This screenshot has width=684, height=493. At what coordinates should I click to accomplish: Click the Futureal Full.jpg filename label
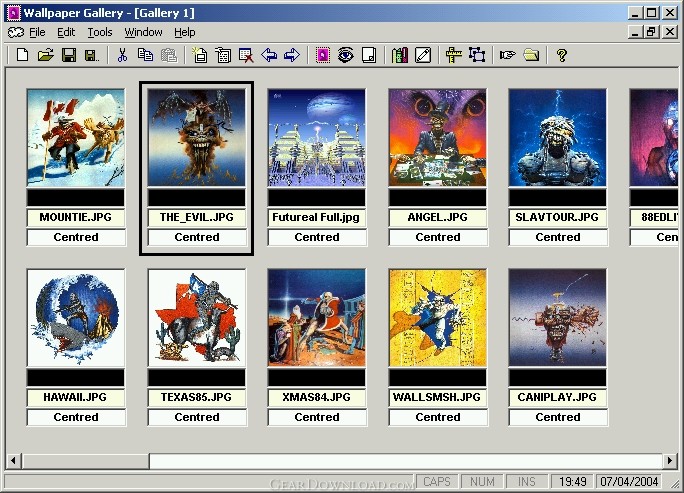click(x=317, y=217)
